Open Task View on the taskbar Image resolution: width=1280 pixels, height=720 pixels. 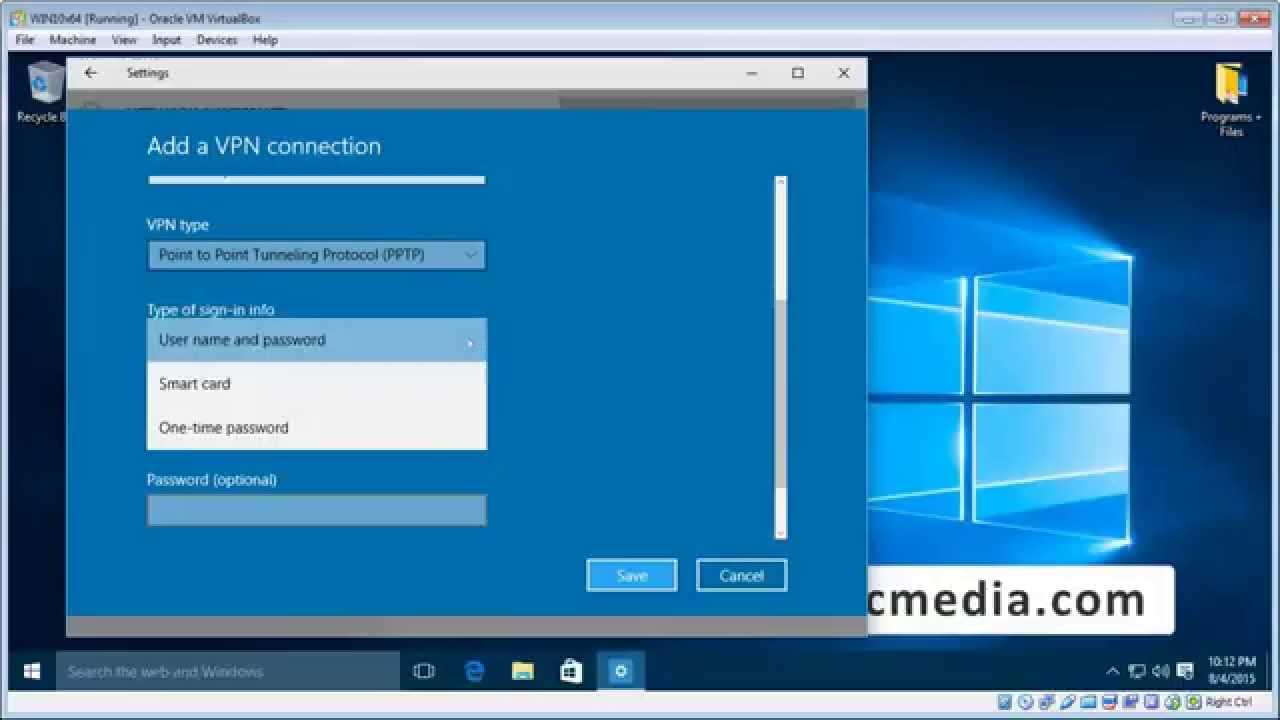[426, 671]
